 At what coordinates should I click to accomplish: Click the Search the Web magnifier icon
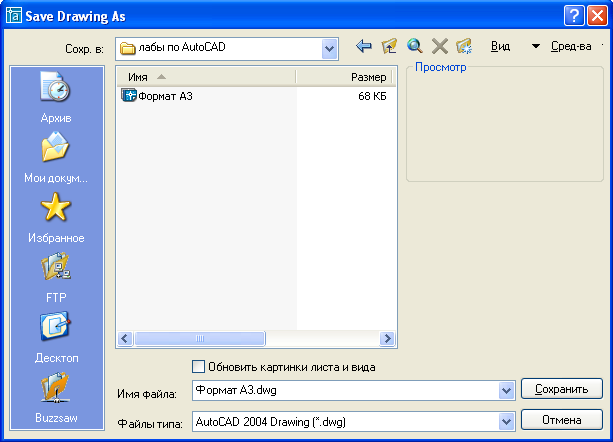coord(414,47)
